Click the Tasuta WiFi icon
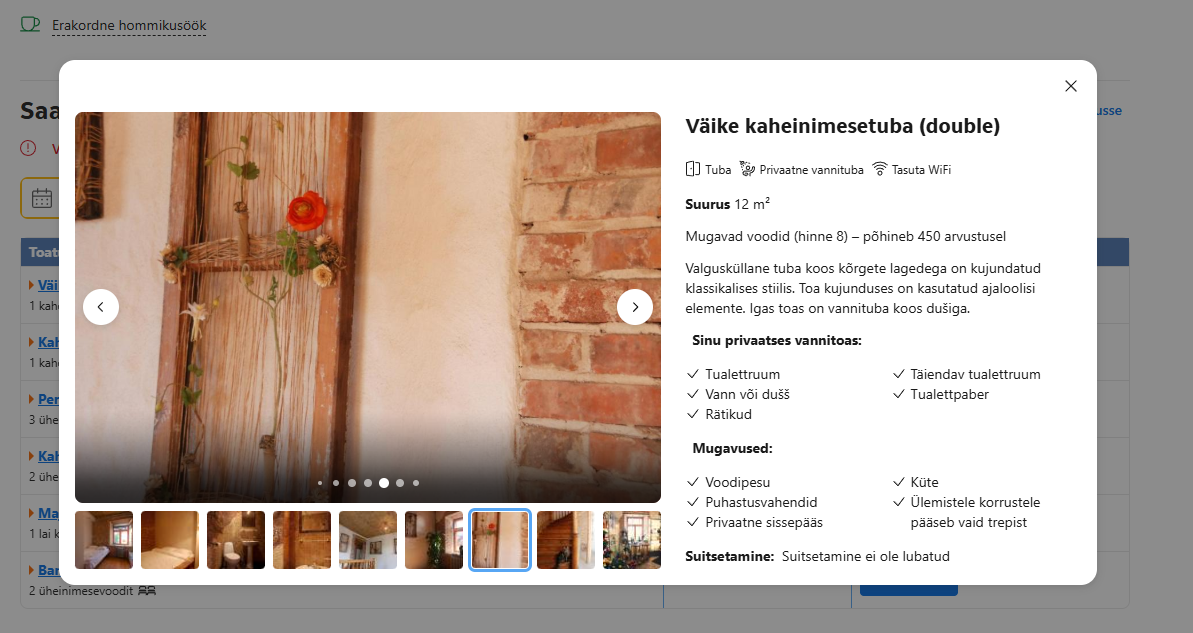Image resolution: width=1193 pixels, height=633 pixels. 880,169
